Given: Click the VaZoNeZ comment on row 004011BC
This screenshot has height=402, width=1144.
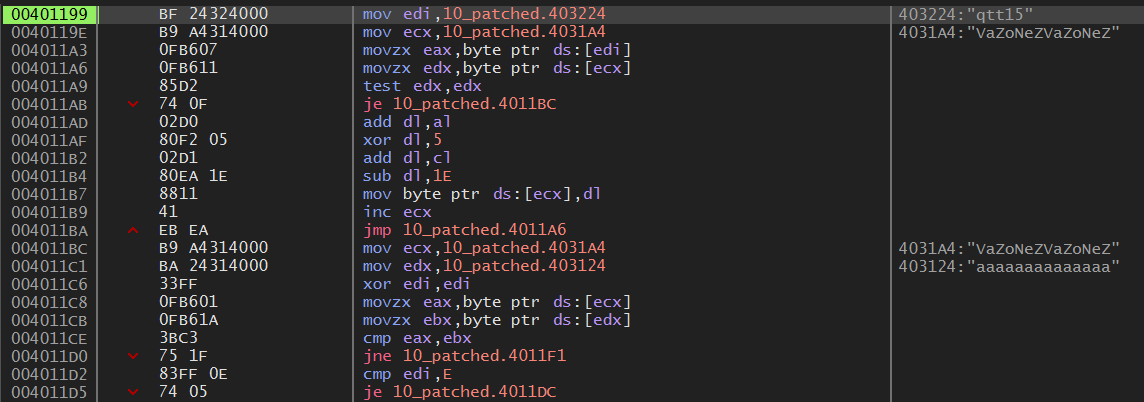Looking at the screenshot, I should [x=1009, y=248].
